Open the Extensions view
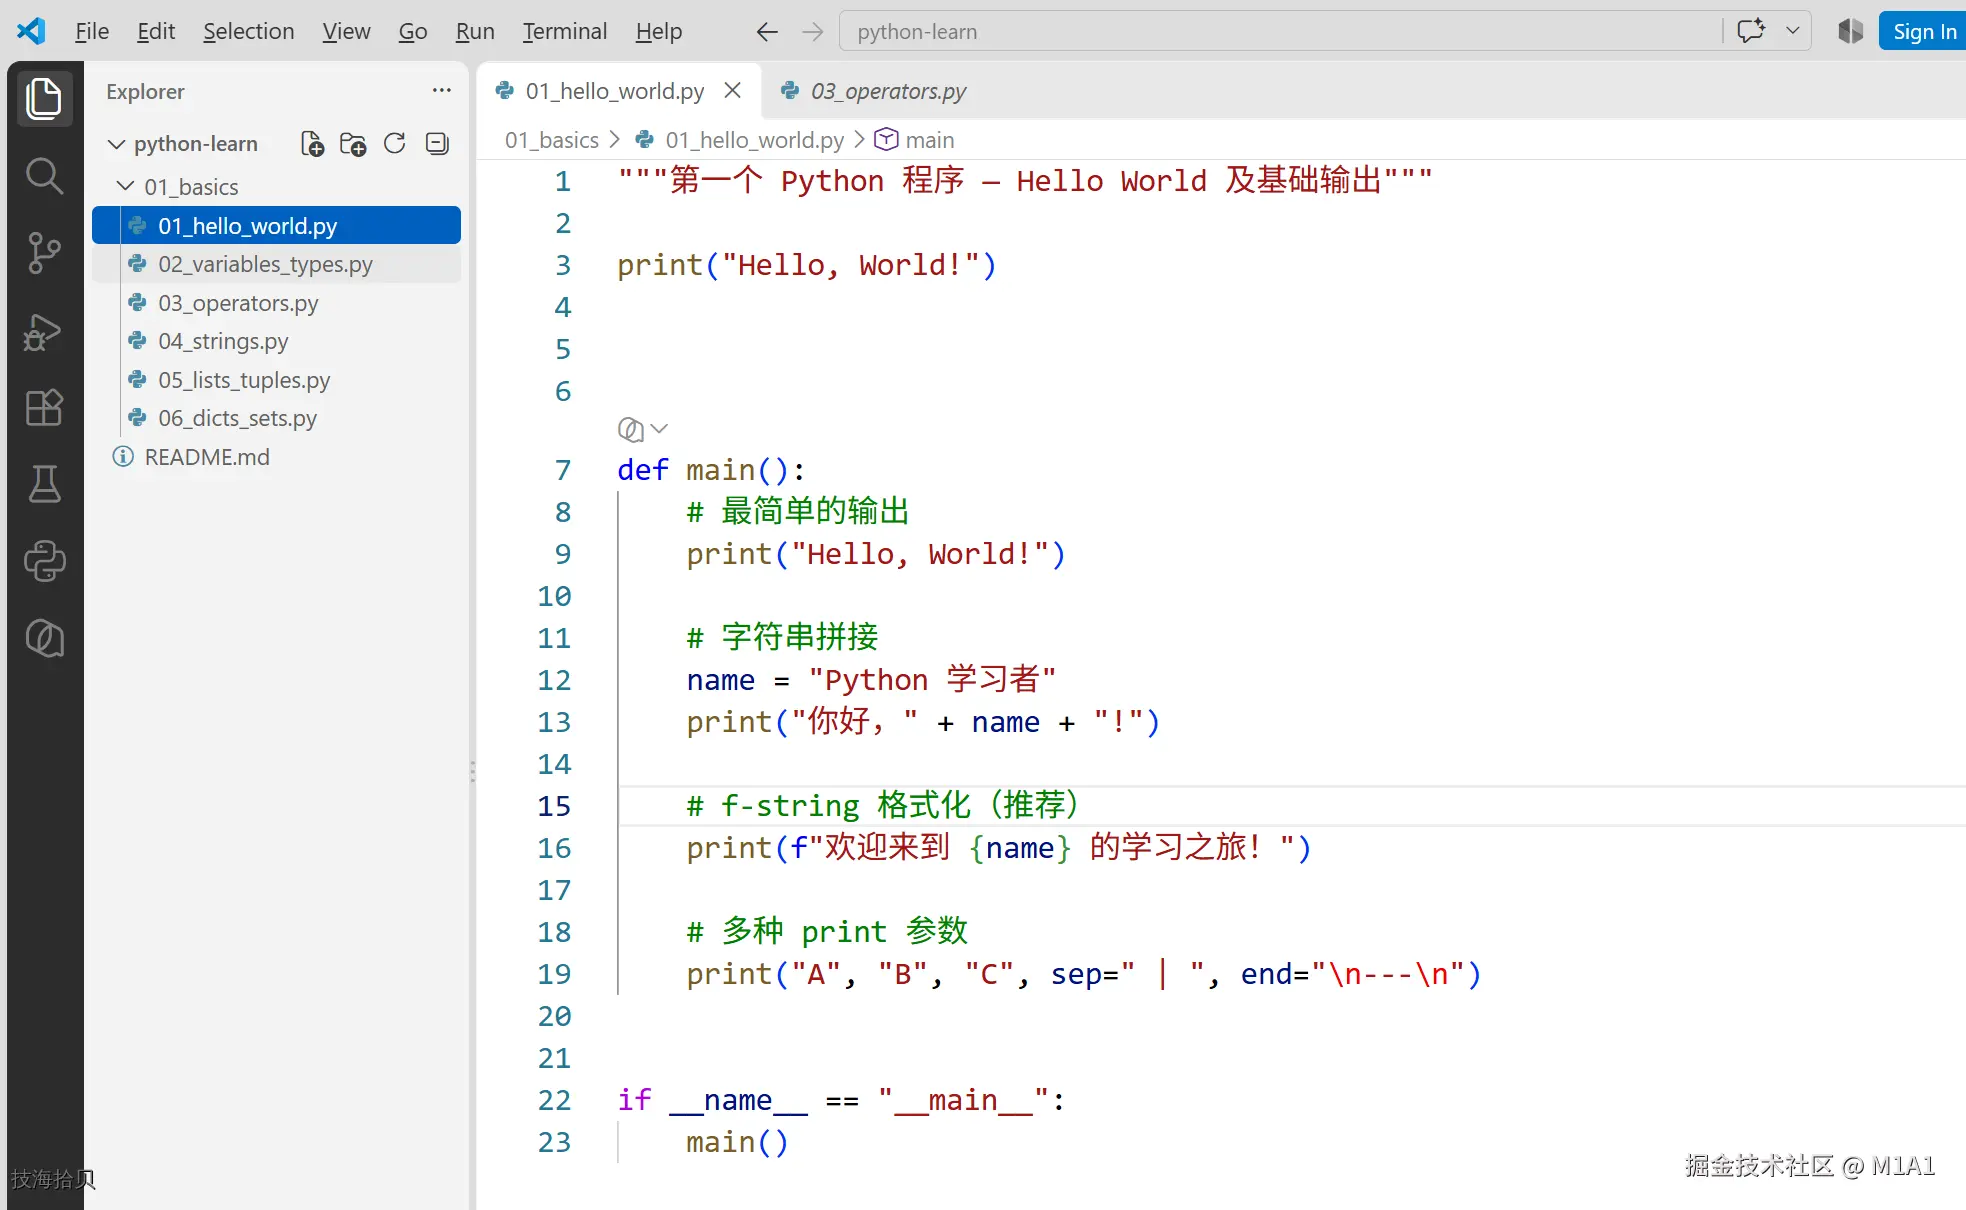1966x1210 pixels. click(44, 407)
